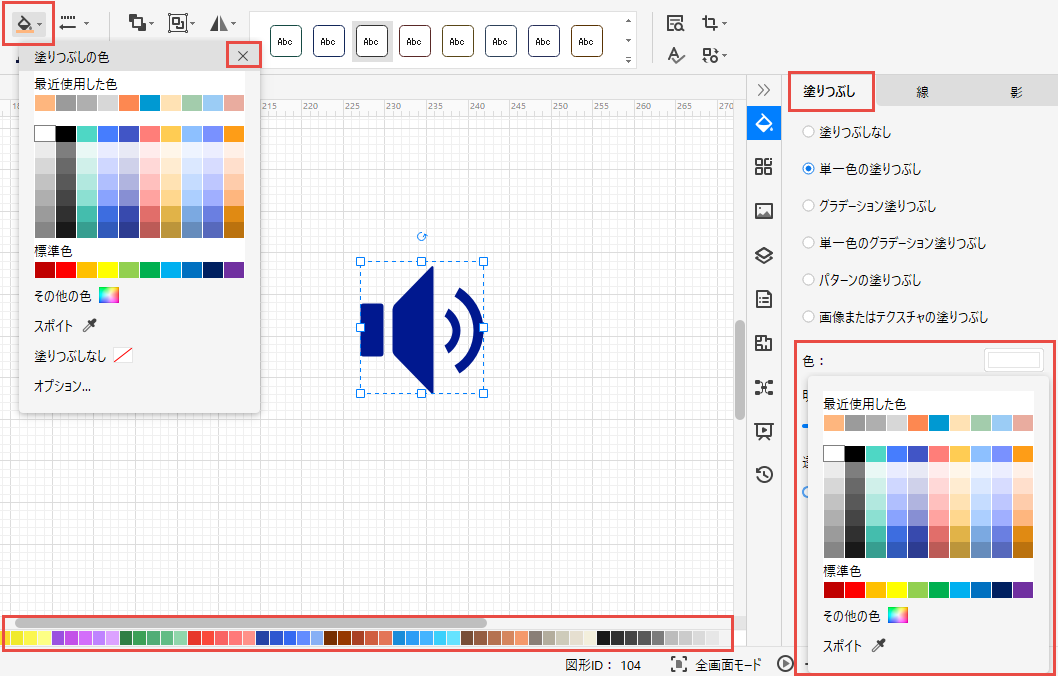Image resolution: width=1058 pixels, height=676 pixels.
Task: Expand the style gallery more arrow
Action: pos(628,60)
